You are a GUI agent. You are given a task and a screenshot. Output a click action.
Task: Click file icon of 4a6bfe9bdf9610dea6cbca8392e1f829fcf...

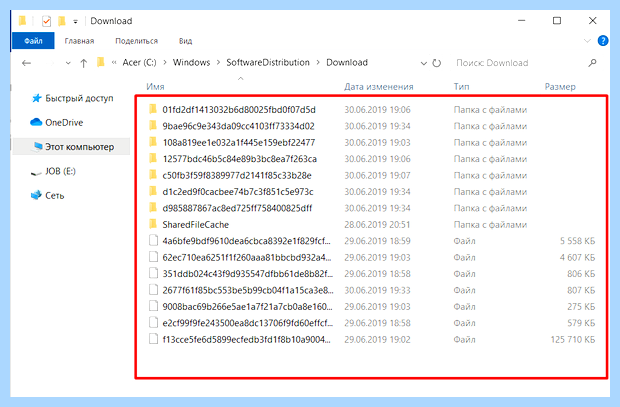pos(153,240)
